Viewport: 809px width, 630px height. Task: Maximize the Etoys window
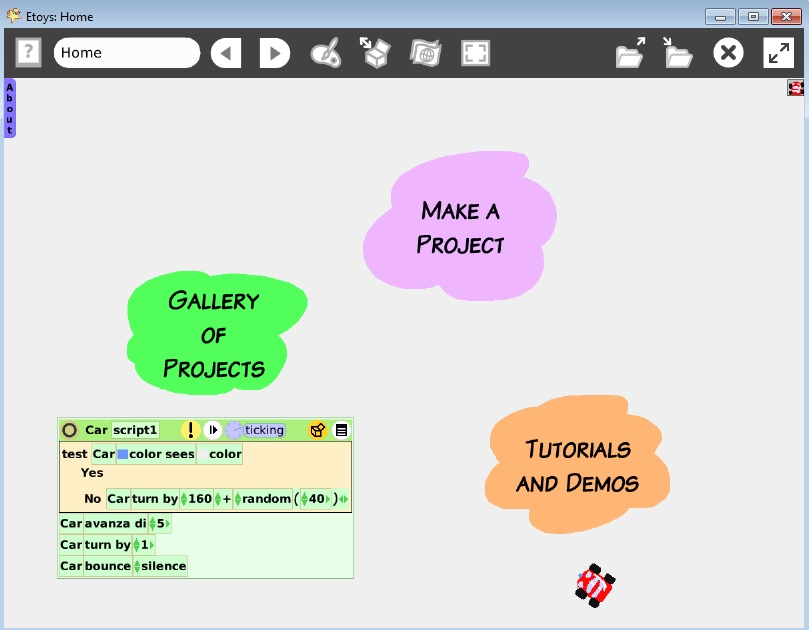point(753,17)
